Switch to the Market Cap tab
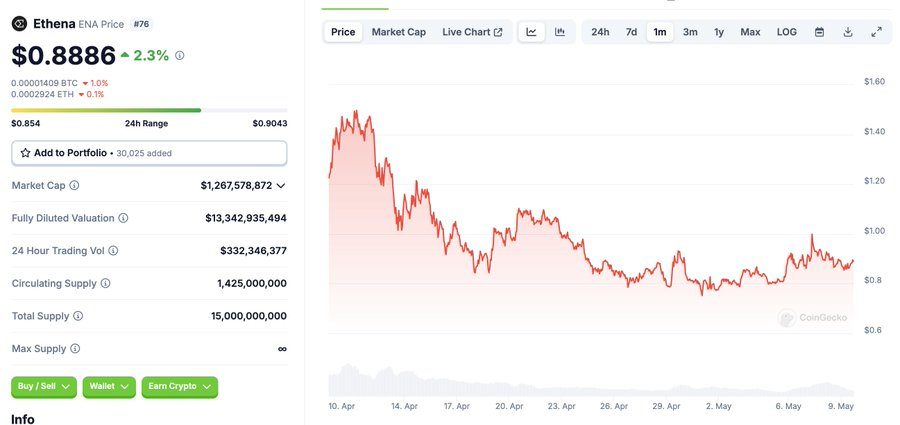Image resolution: width=900 pixels, height=425 pixels. (398, 32)
